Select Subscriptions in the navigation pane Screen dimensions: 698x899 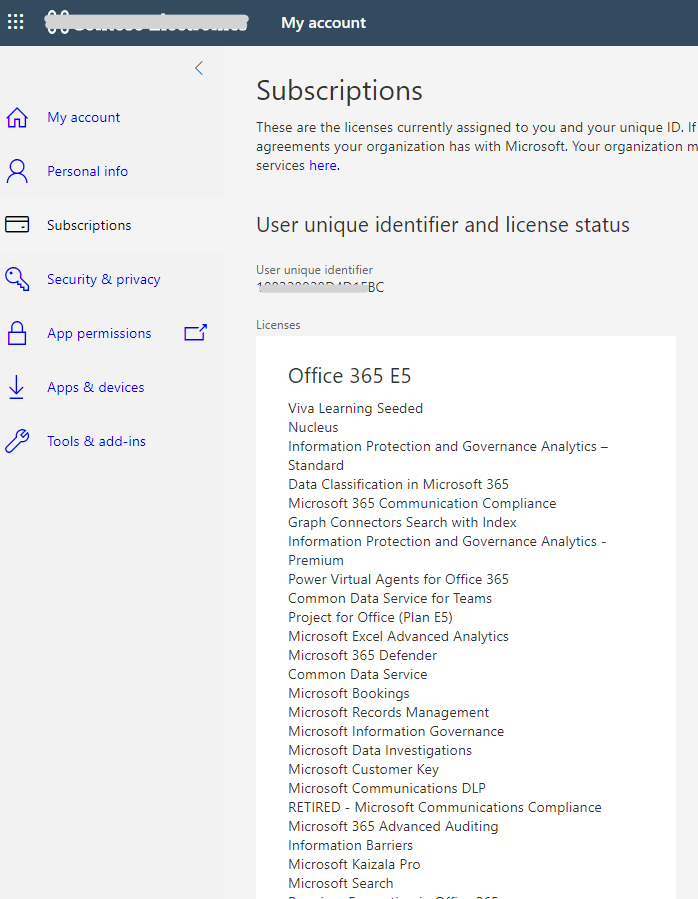pos(92,225)
